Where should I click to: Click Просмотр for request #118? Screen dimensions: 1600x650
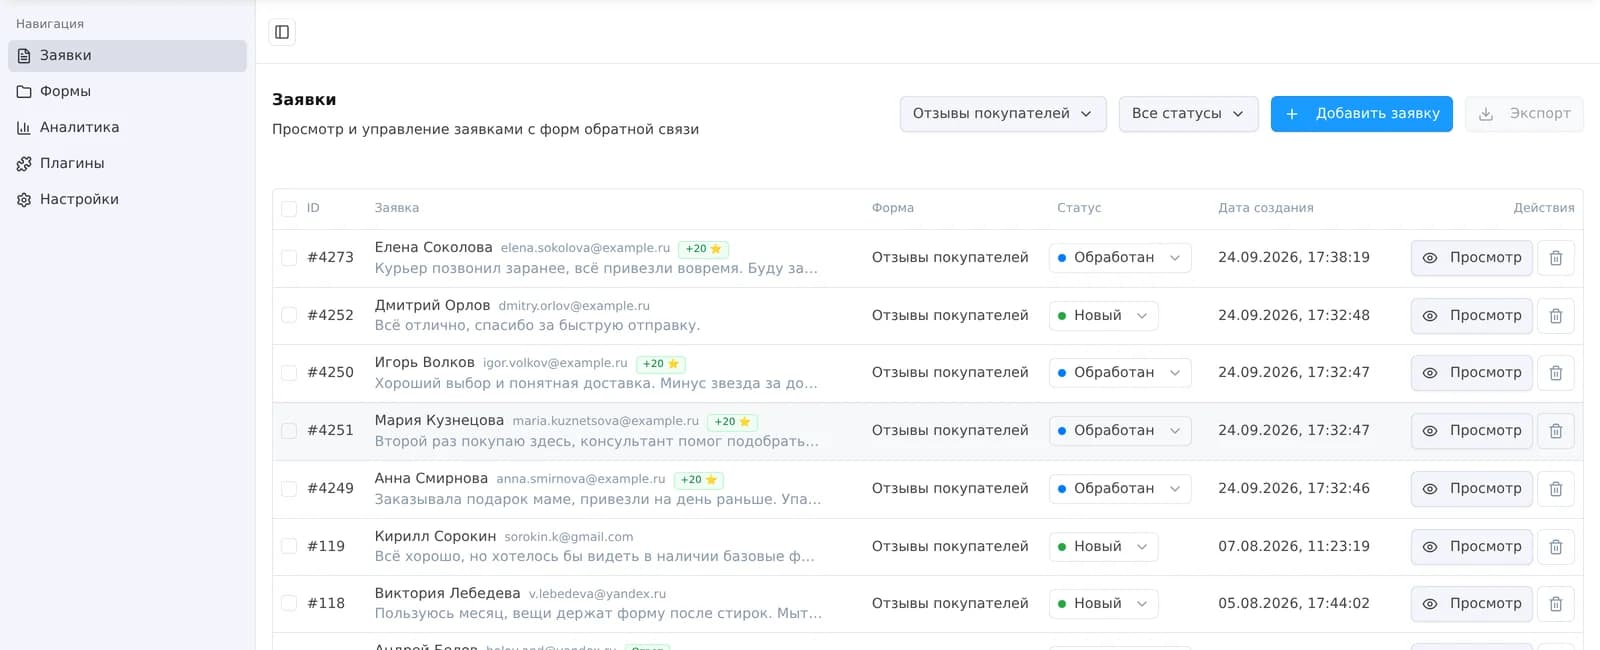(1472, 604)
